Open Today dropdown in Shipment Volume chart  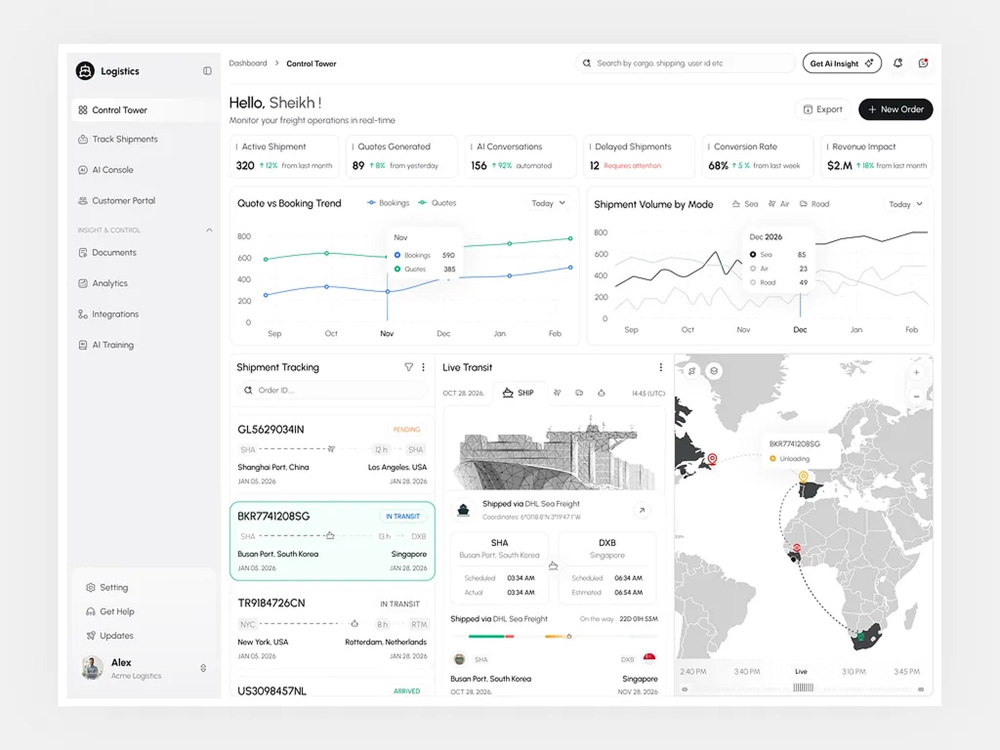point(906,204)
